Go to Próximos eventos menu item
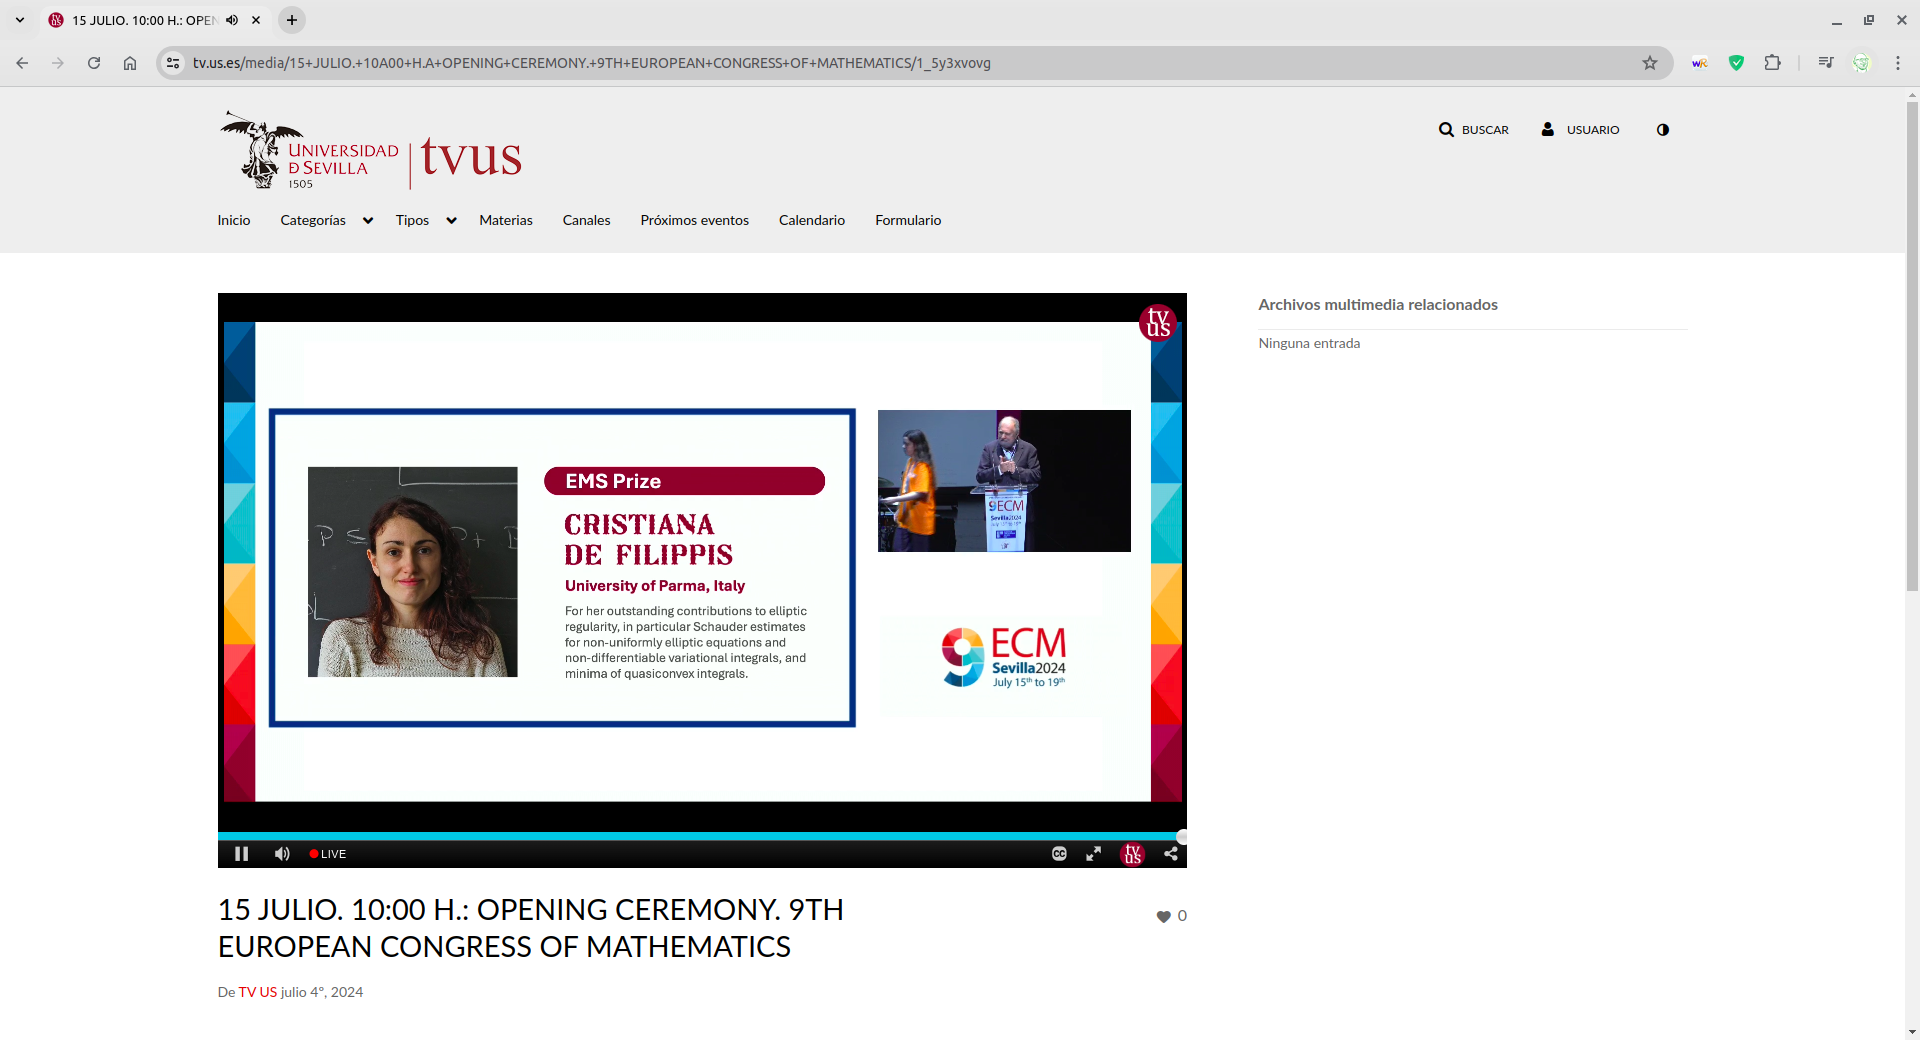The width and height of the screenshot is (1920, 1040). tap(694, 221)
